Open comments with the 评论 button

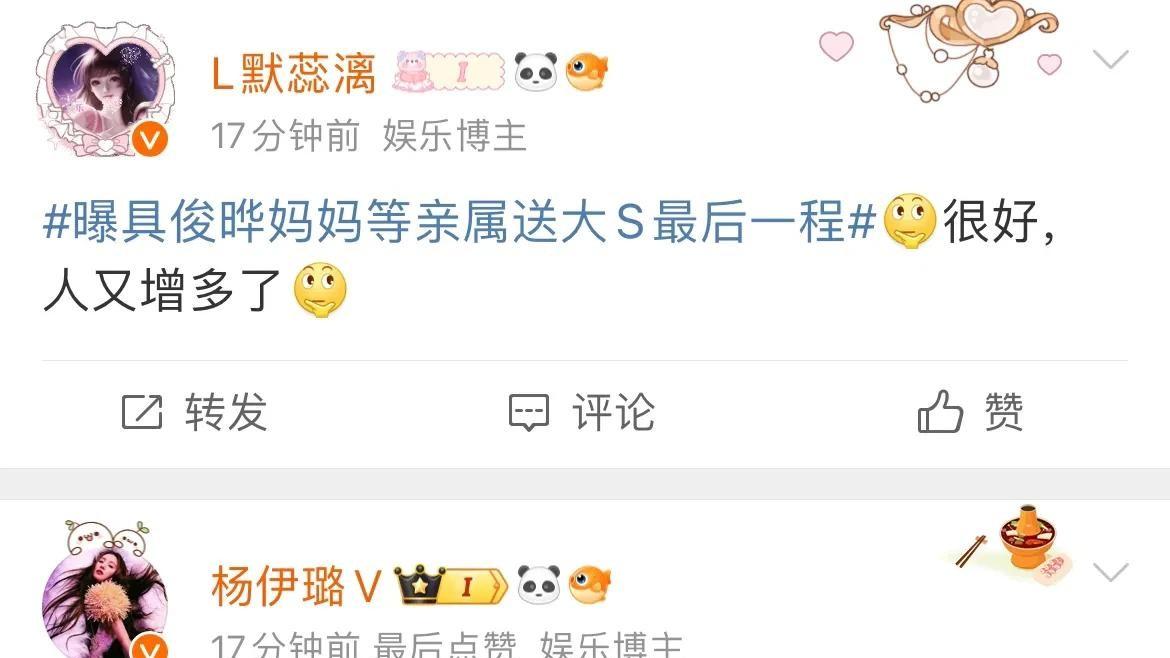(581, 413)
